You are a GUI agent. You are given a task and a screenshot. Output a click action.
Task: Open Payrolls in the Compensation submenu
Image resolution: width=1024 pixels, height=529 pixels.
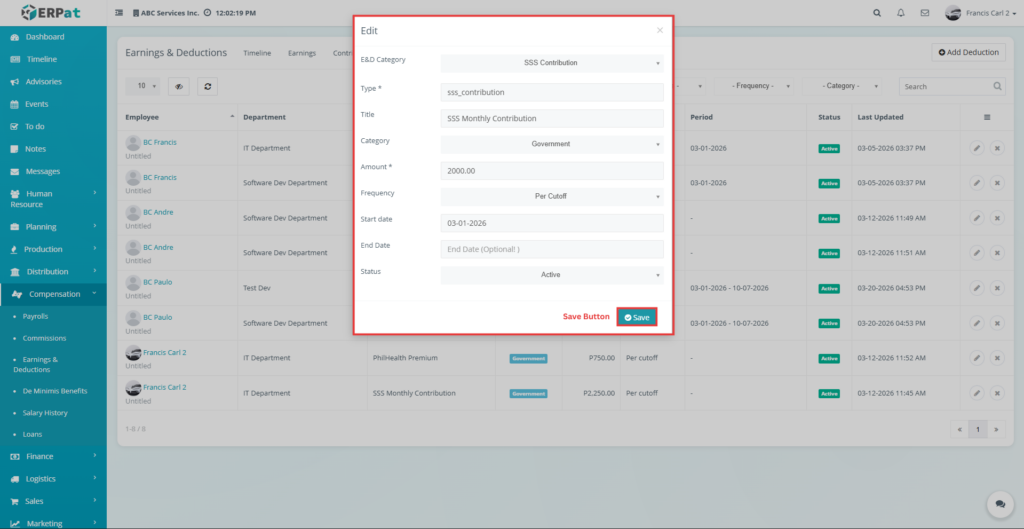point(36,316)
